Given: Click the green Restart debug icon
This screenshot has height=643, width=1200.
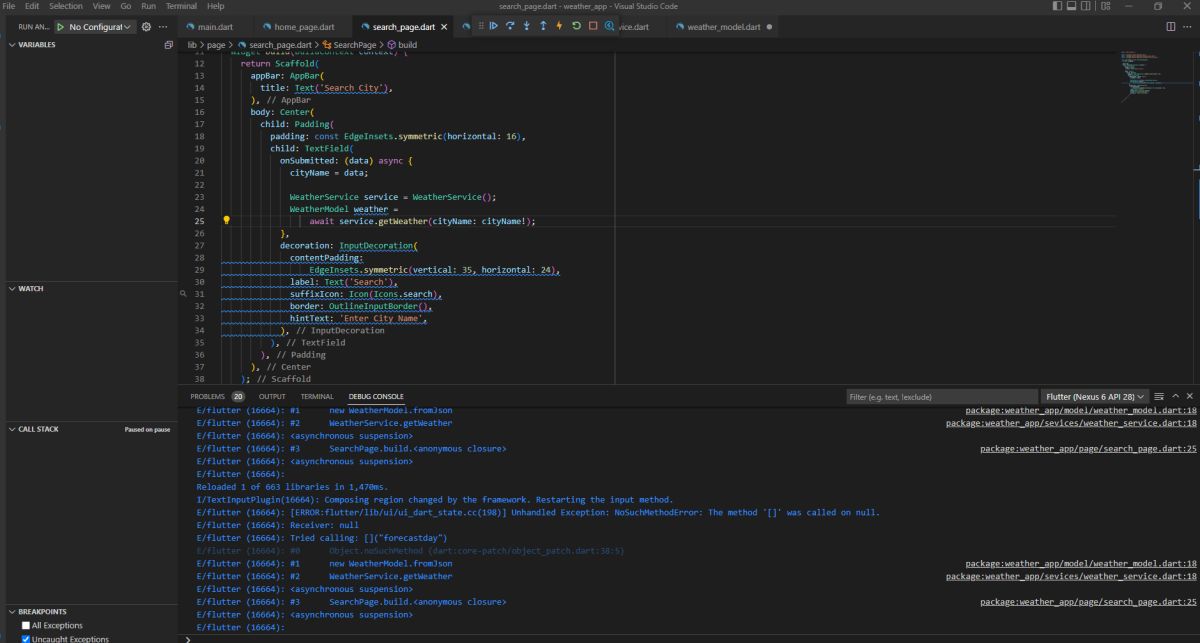Looking at the screenshot, I should click(576, 26).
